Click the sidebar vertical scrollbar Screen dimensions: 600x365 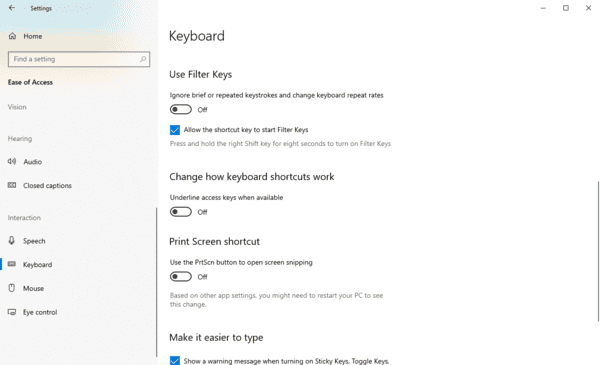tap(157, 282)
